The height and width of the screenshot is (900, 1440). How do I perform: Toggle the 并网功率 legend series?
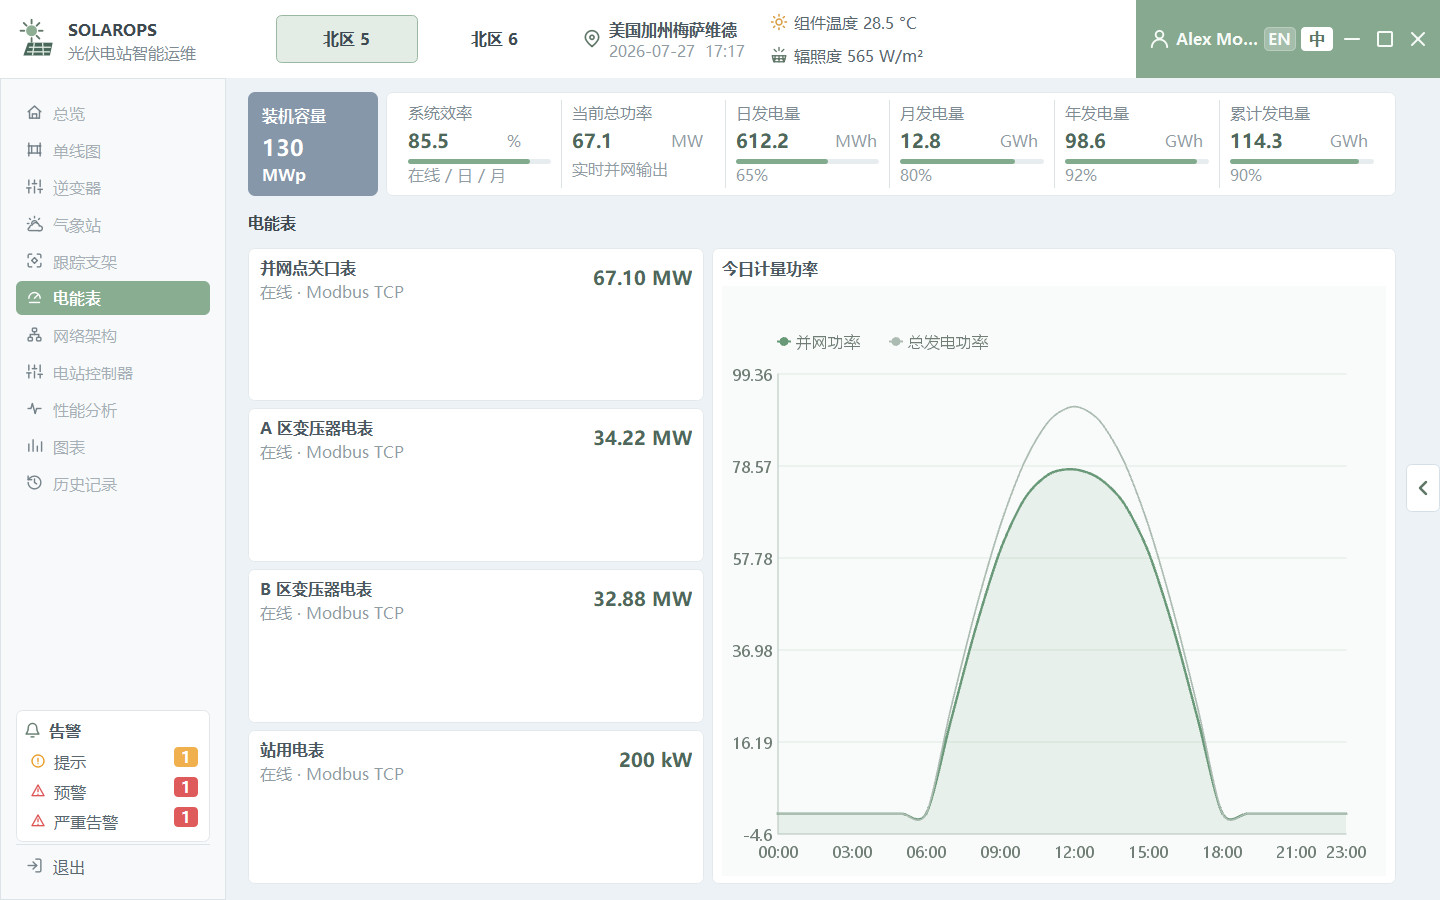pos(819,342)
